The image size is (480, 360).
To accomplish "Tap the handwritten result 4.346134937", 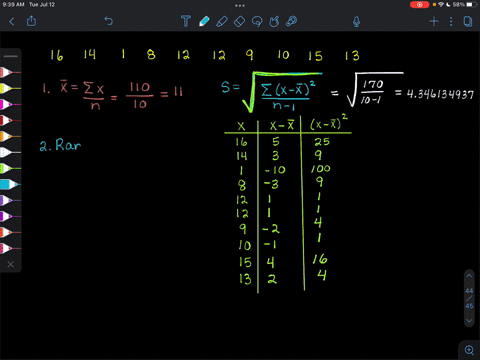I will click(440, 94).
